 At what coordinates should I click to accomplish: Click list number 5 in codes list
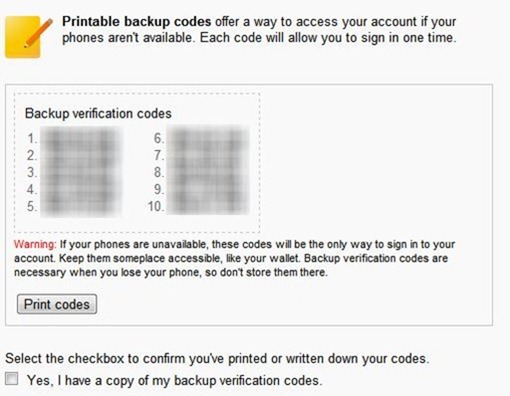[32, 206]
